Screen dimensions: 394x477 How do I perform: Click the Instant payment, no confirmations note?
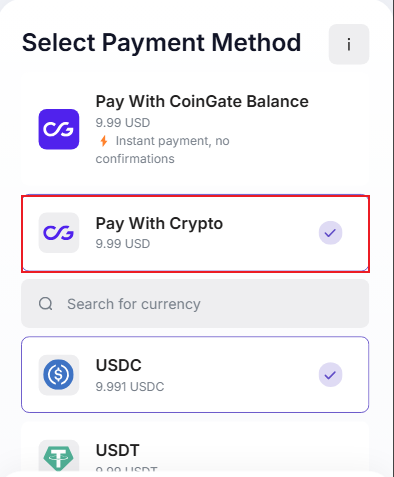163,150
